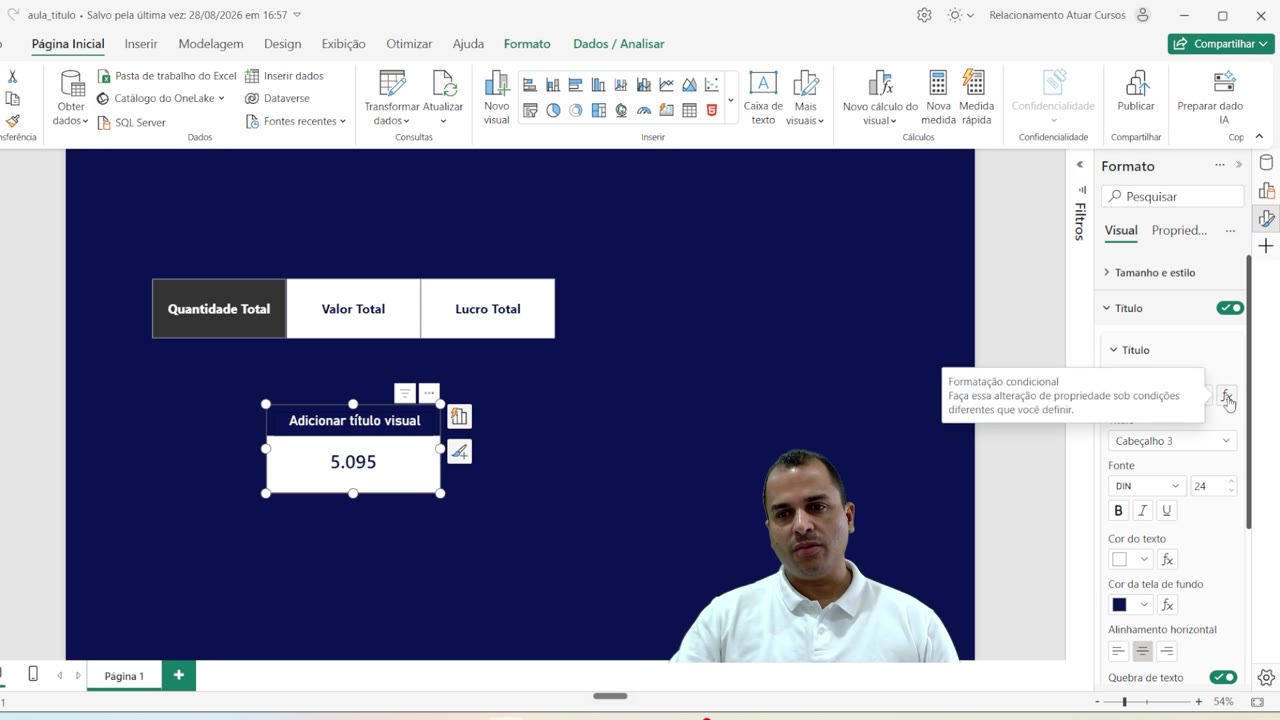This screenshot has height=720, width=1280.
Task: Insert the HTML5 custom visual
Action: [x=712, y=110]
